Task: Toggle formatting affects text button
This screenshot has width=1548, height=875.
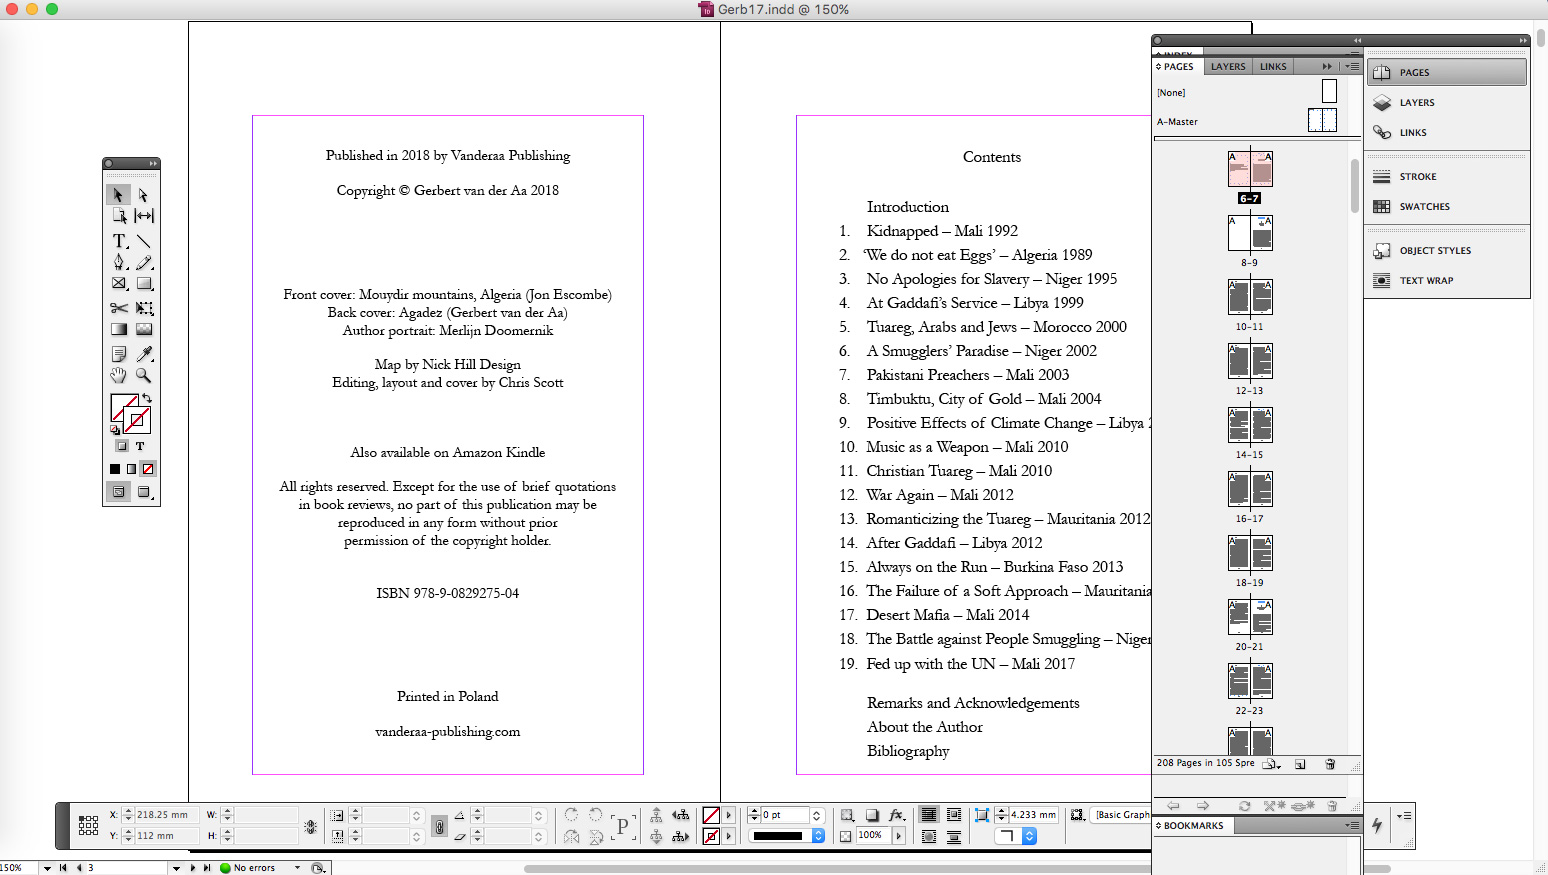Action: [x=140, y=446]
